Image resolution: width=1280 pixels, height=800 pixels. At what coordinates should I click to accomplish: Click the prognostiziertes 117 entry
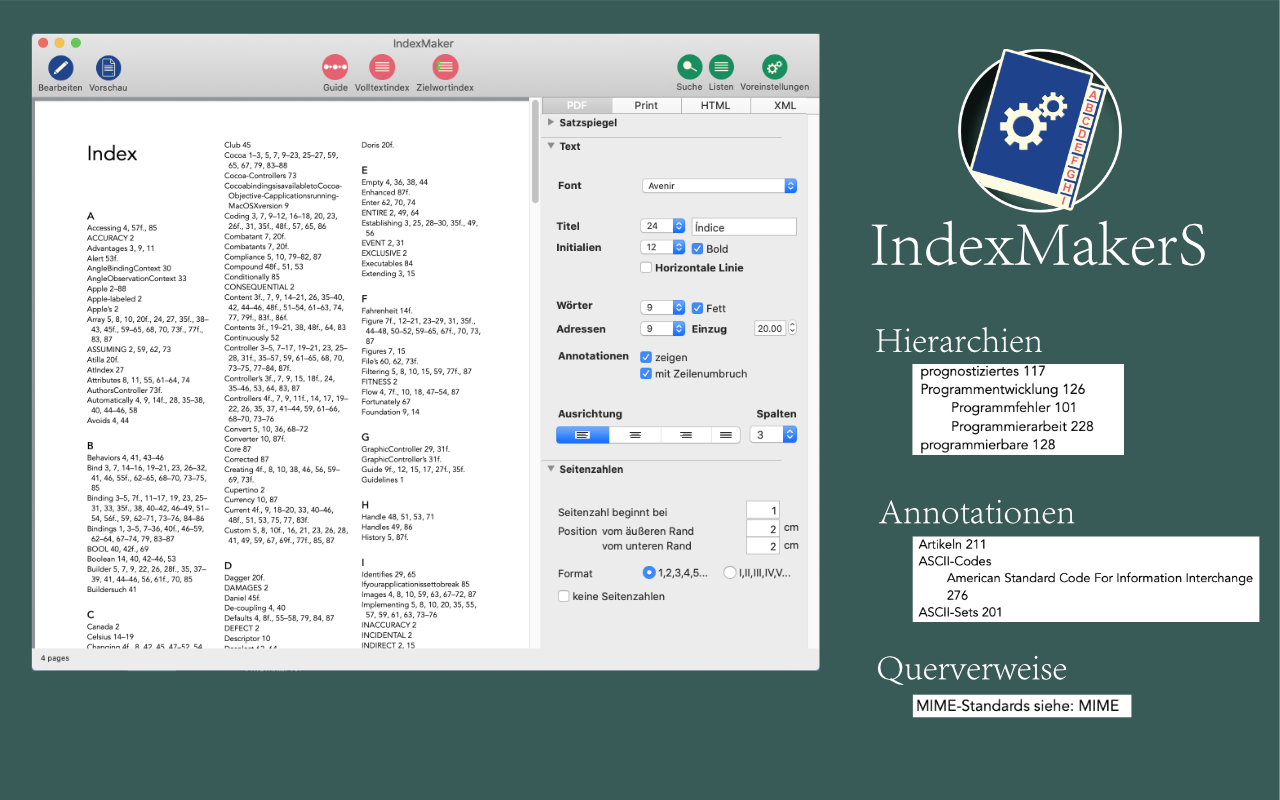[x=983, y=372]
